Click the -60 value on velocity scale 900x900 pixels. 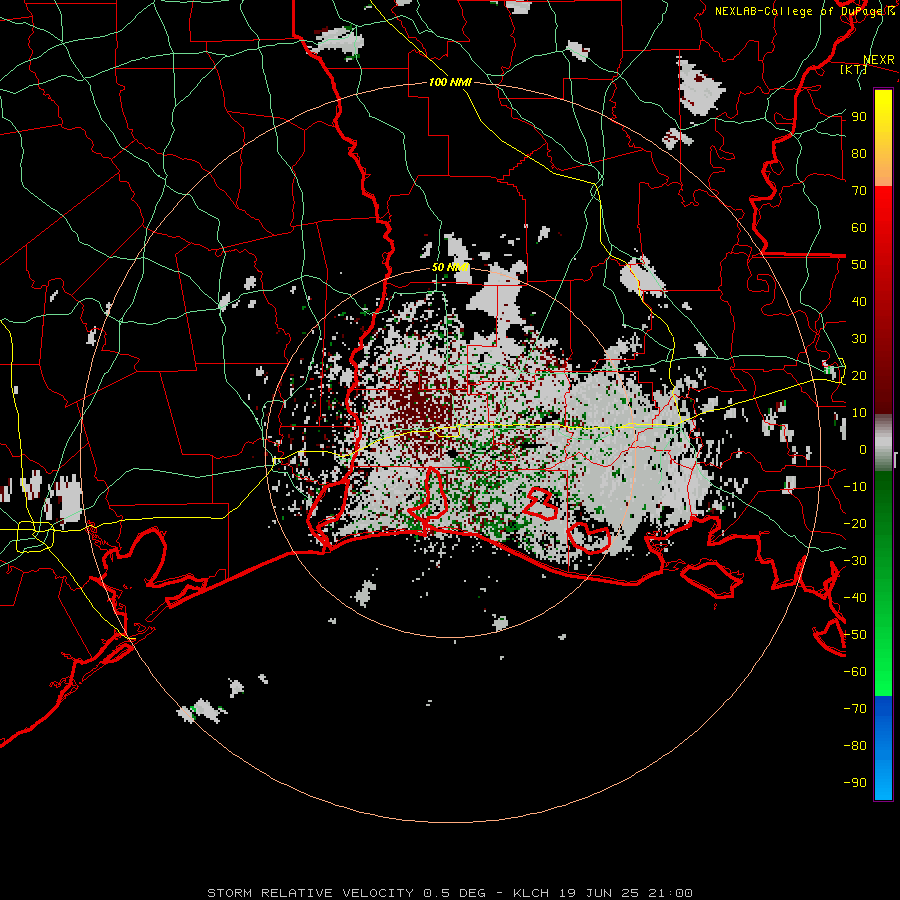tap(855, 672)
